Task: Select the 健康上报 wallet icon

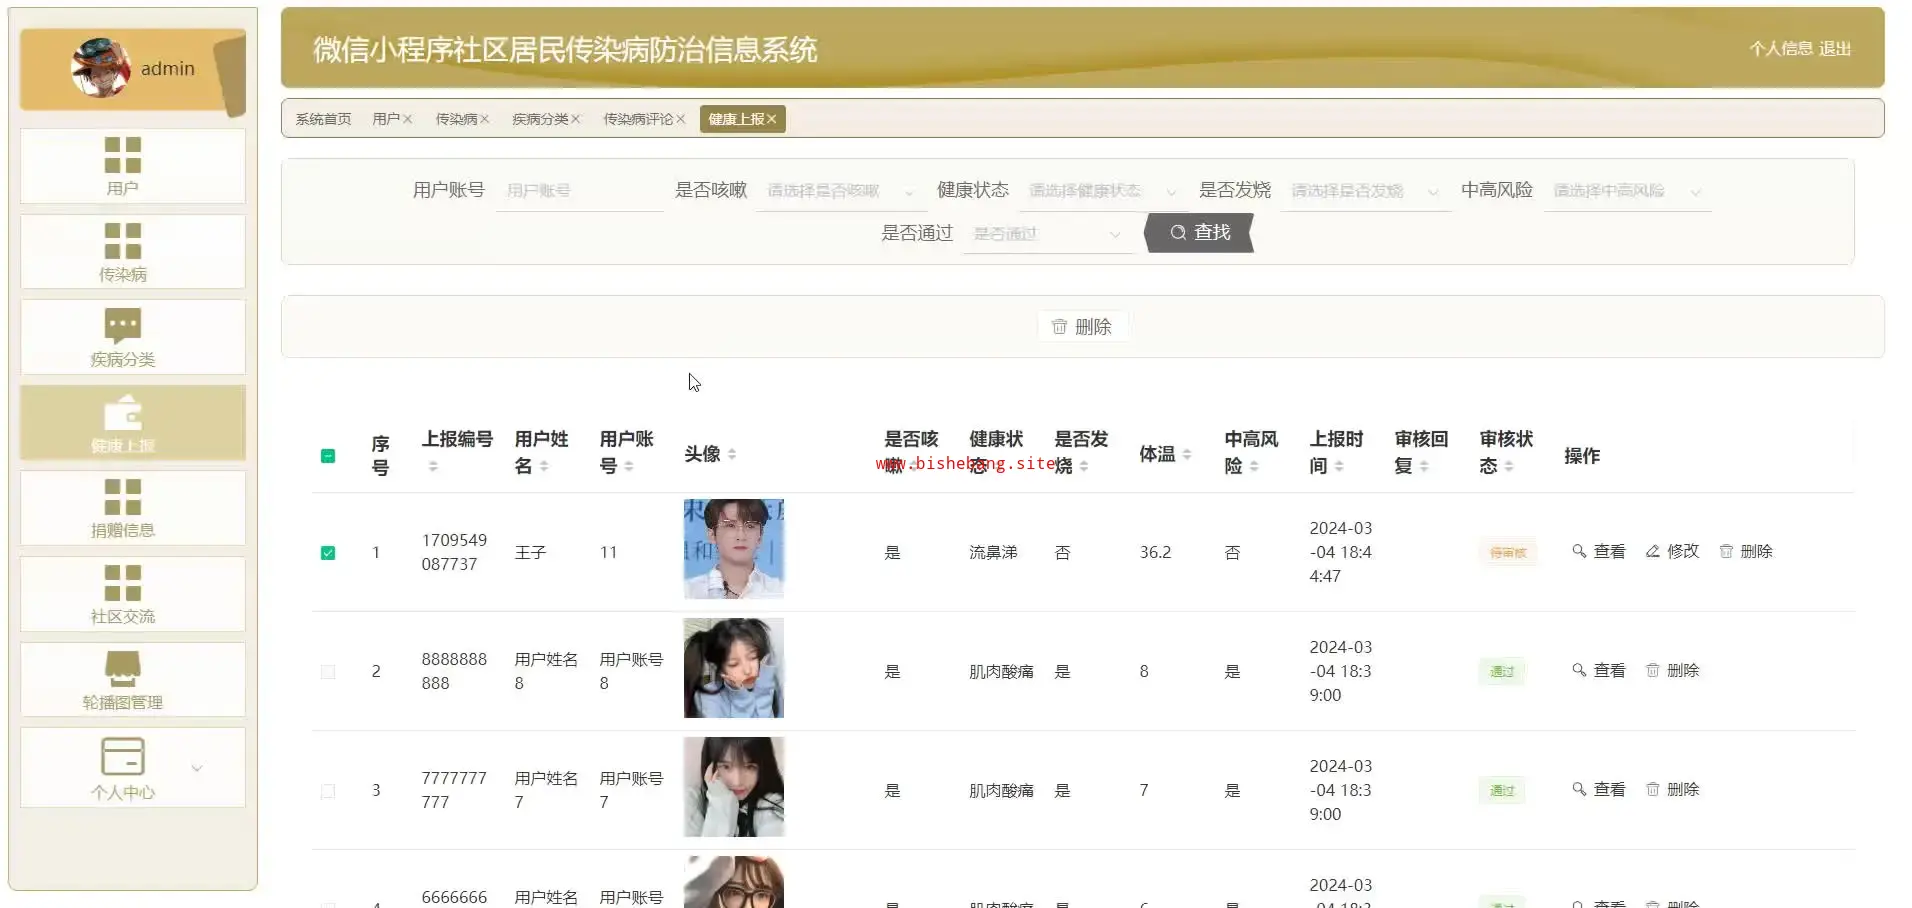Action: tap(123, 412)
